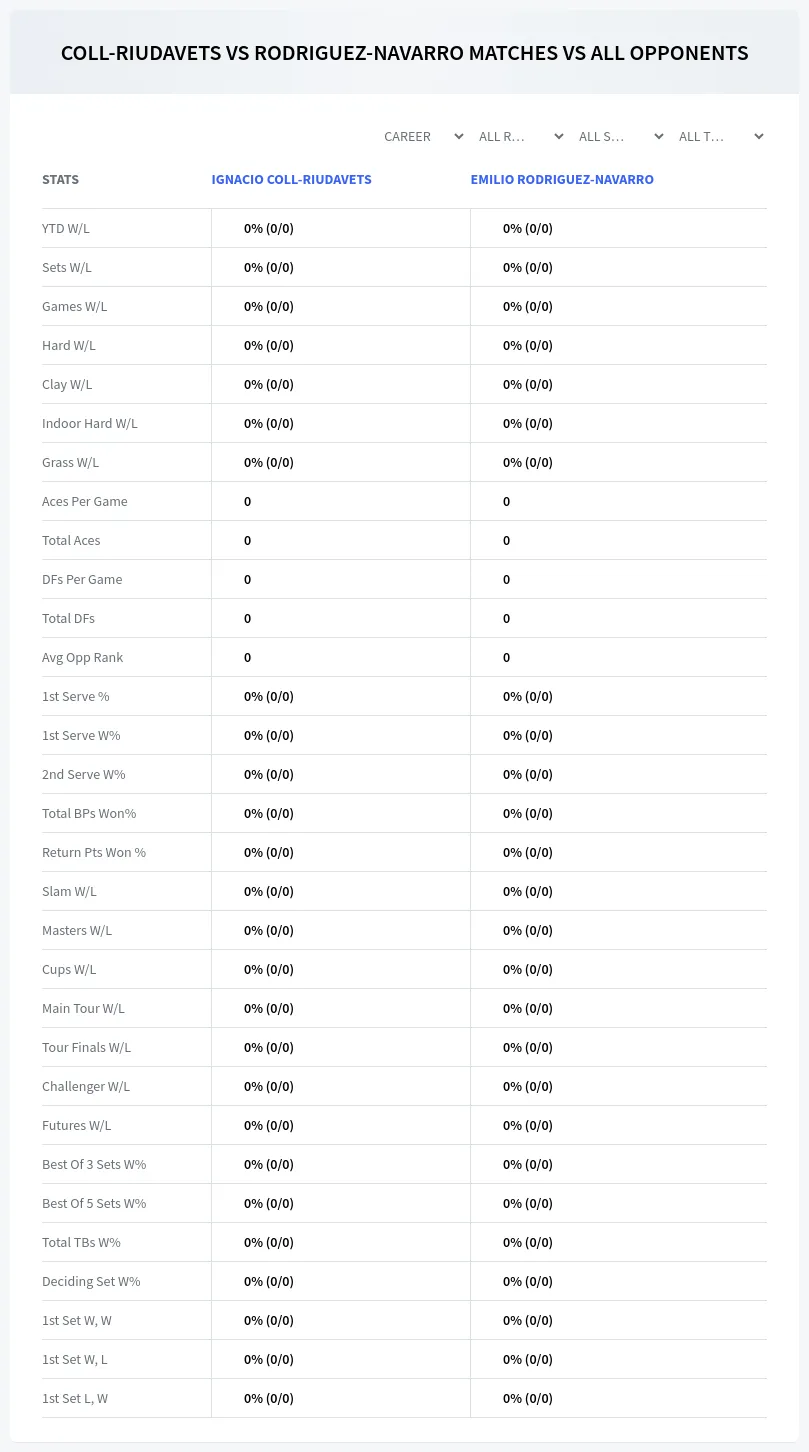
Task: Select the Total Aces row label
Action: click(x=71, y=540)
